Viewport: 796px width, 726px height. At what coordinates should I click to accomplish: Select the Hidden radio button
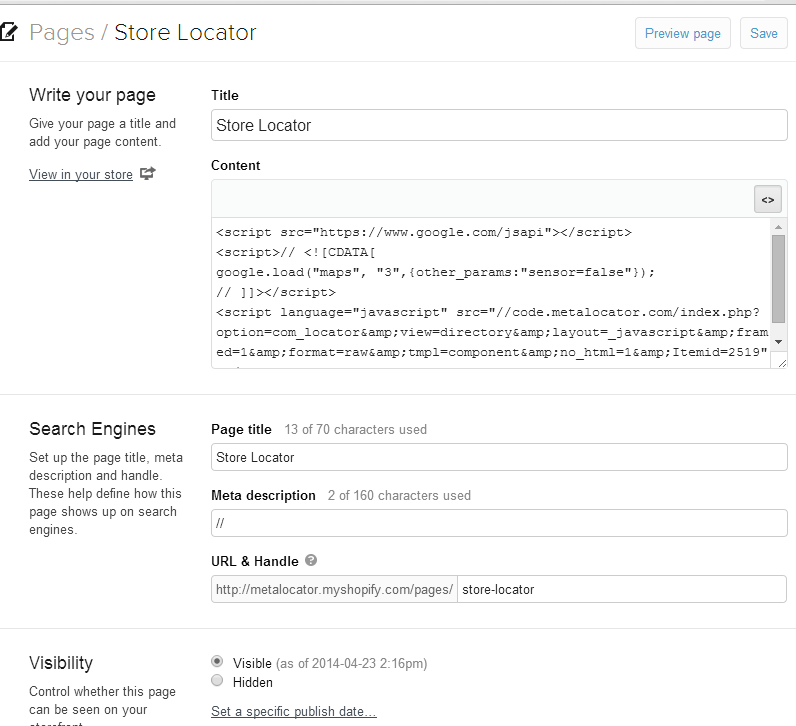coord(217,680)
